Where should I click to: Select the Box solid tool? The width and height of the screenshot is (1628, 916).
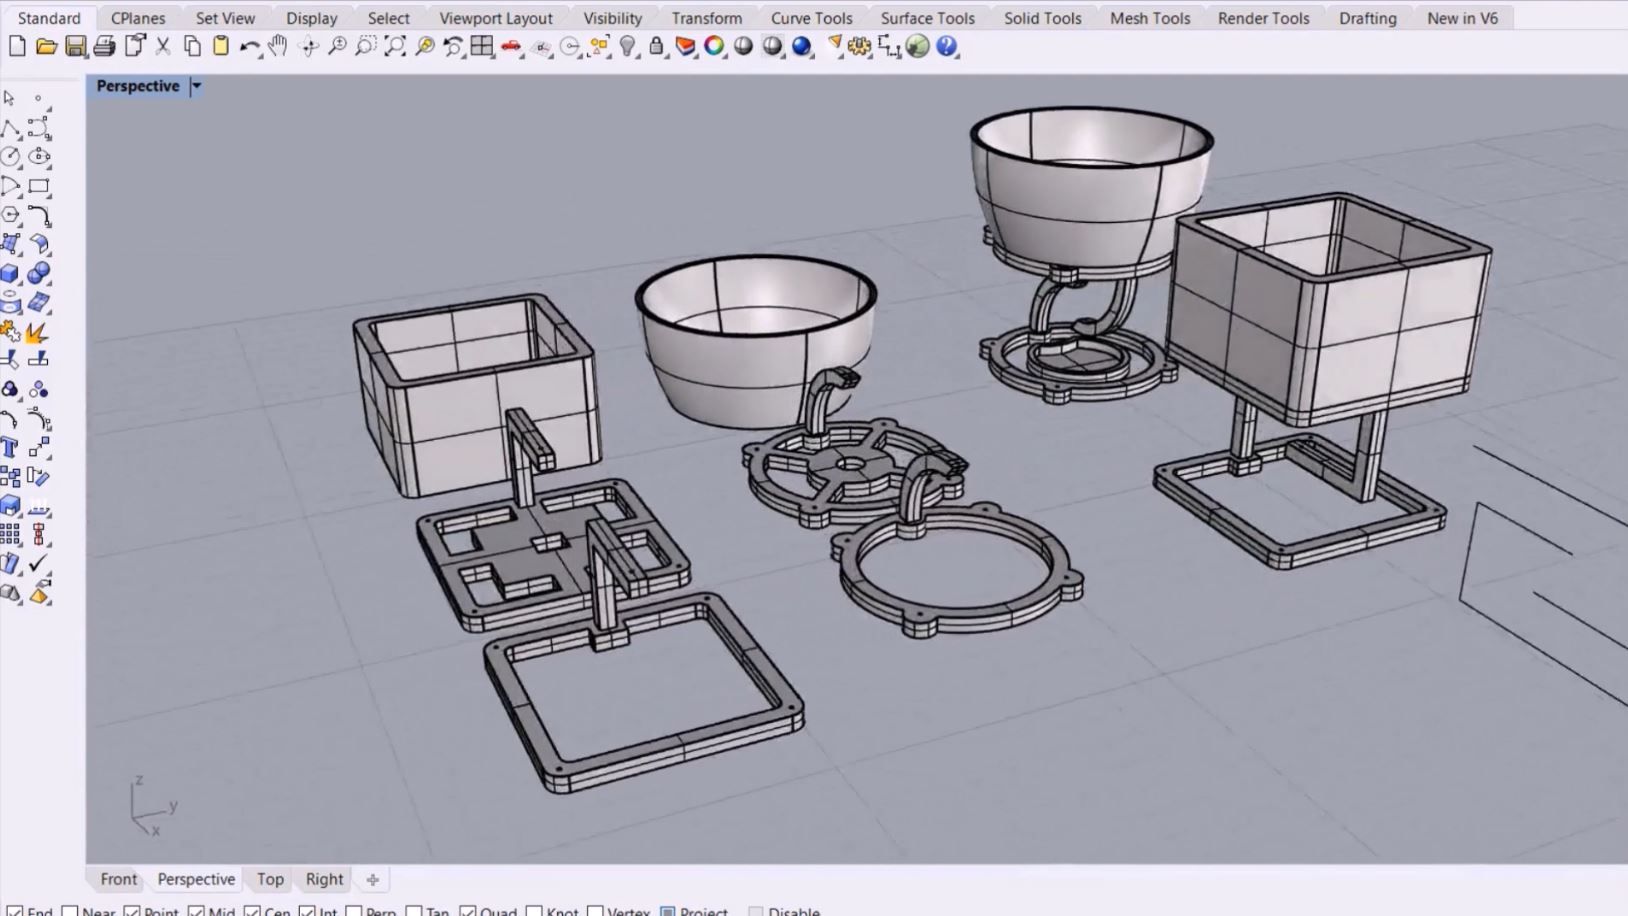click(10, 273)
